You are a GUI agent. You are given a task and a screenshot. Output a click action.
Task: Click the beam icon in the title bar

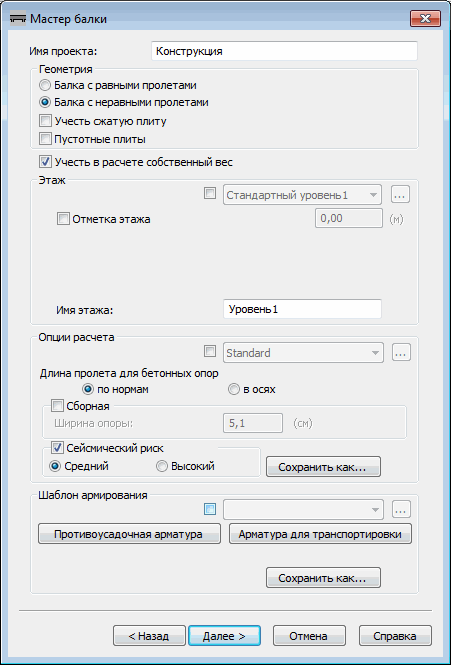coord(18,19)
